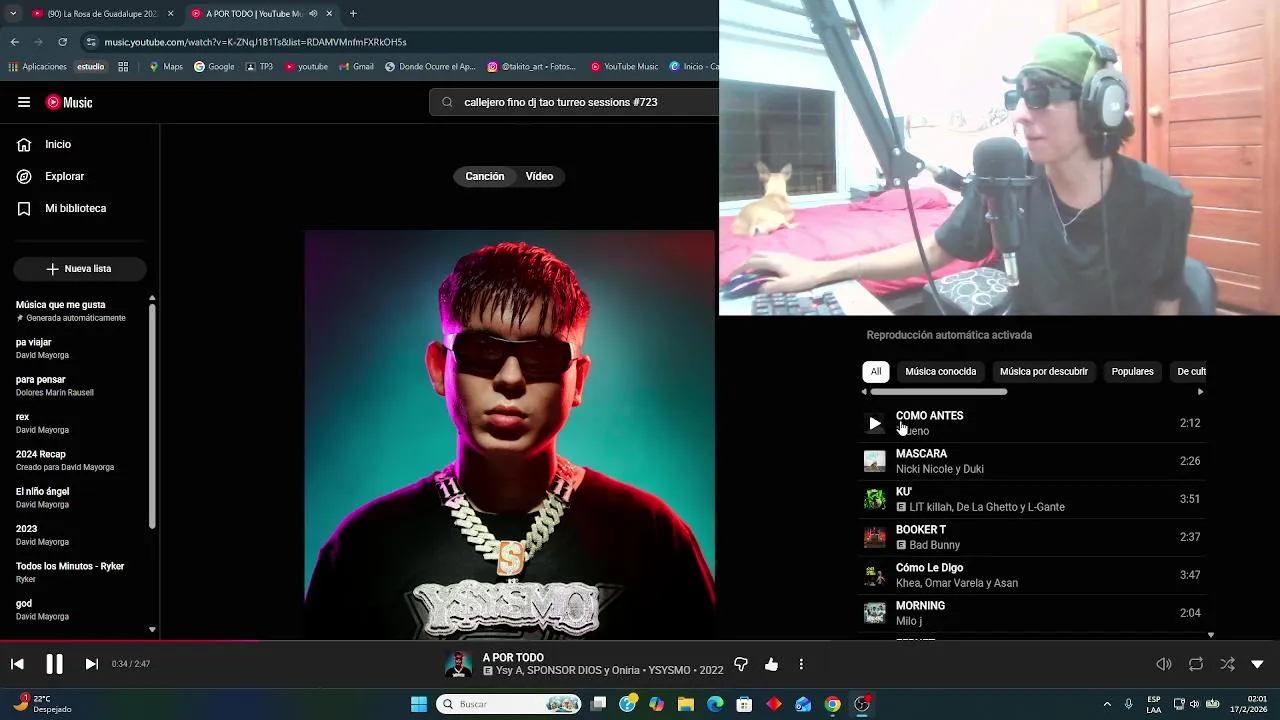Click the MASCARA song thumbnail
This screenshot has height=720, width=1280.
click(x=875, y=461)
